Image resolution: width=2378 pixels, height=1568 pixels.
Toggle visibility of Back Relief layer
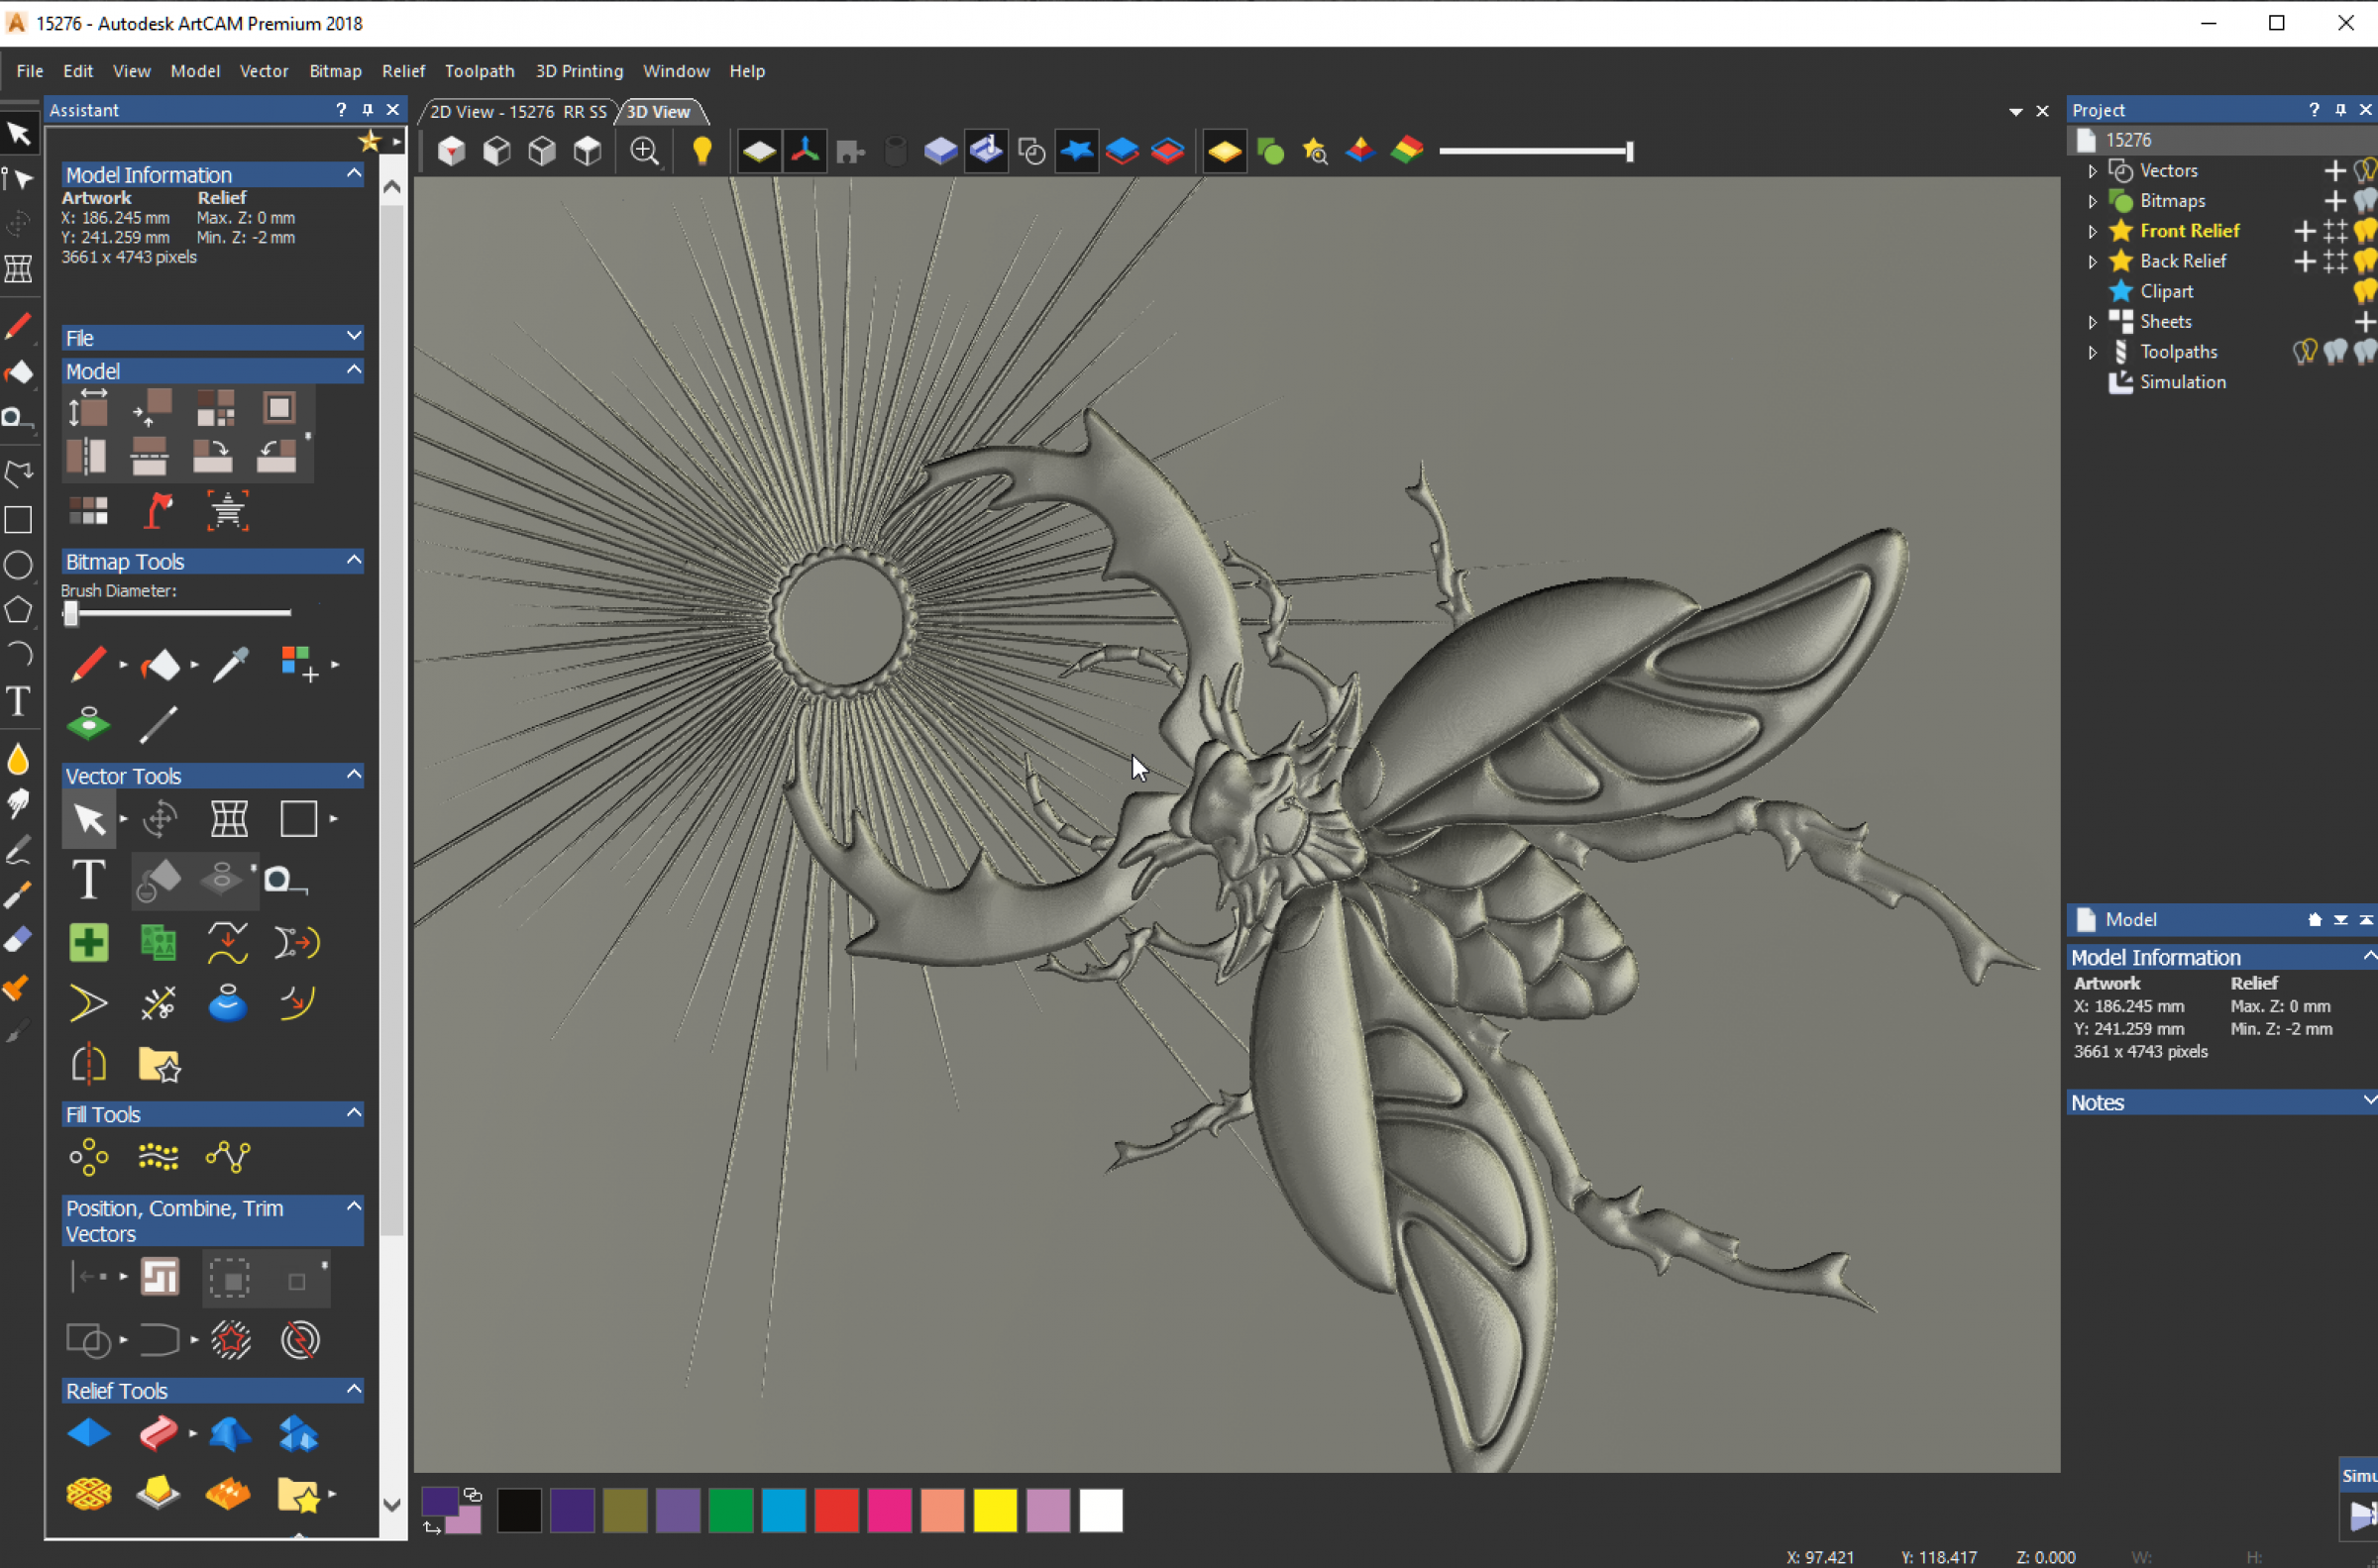click(x=2362, y=261)
